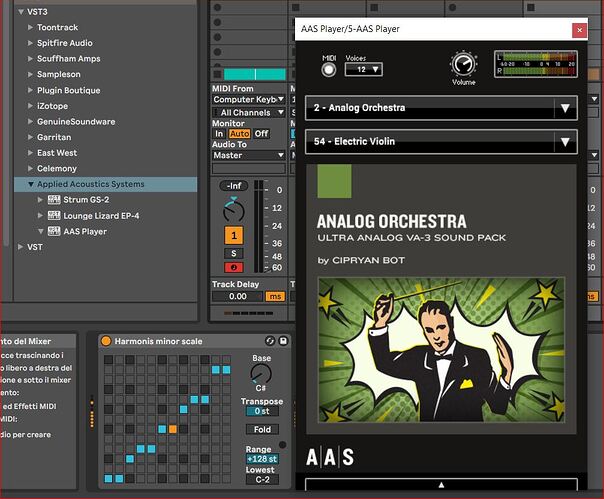Expand the GenuineSoundware folder
This screenshot has width=604, height=499.
tap(30, 121)
